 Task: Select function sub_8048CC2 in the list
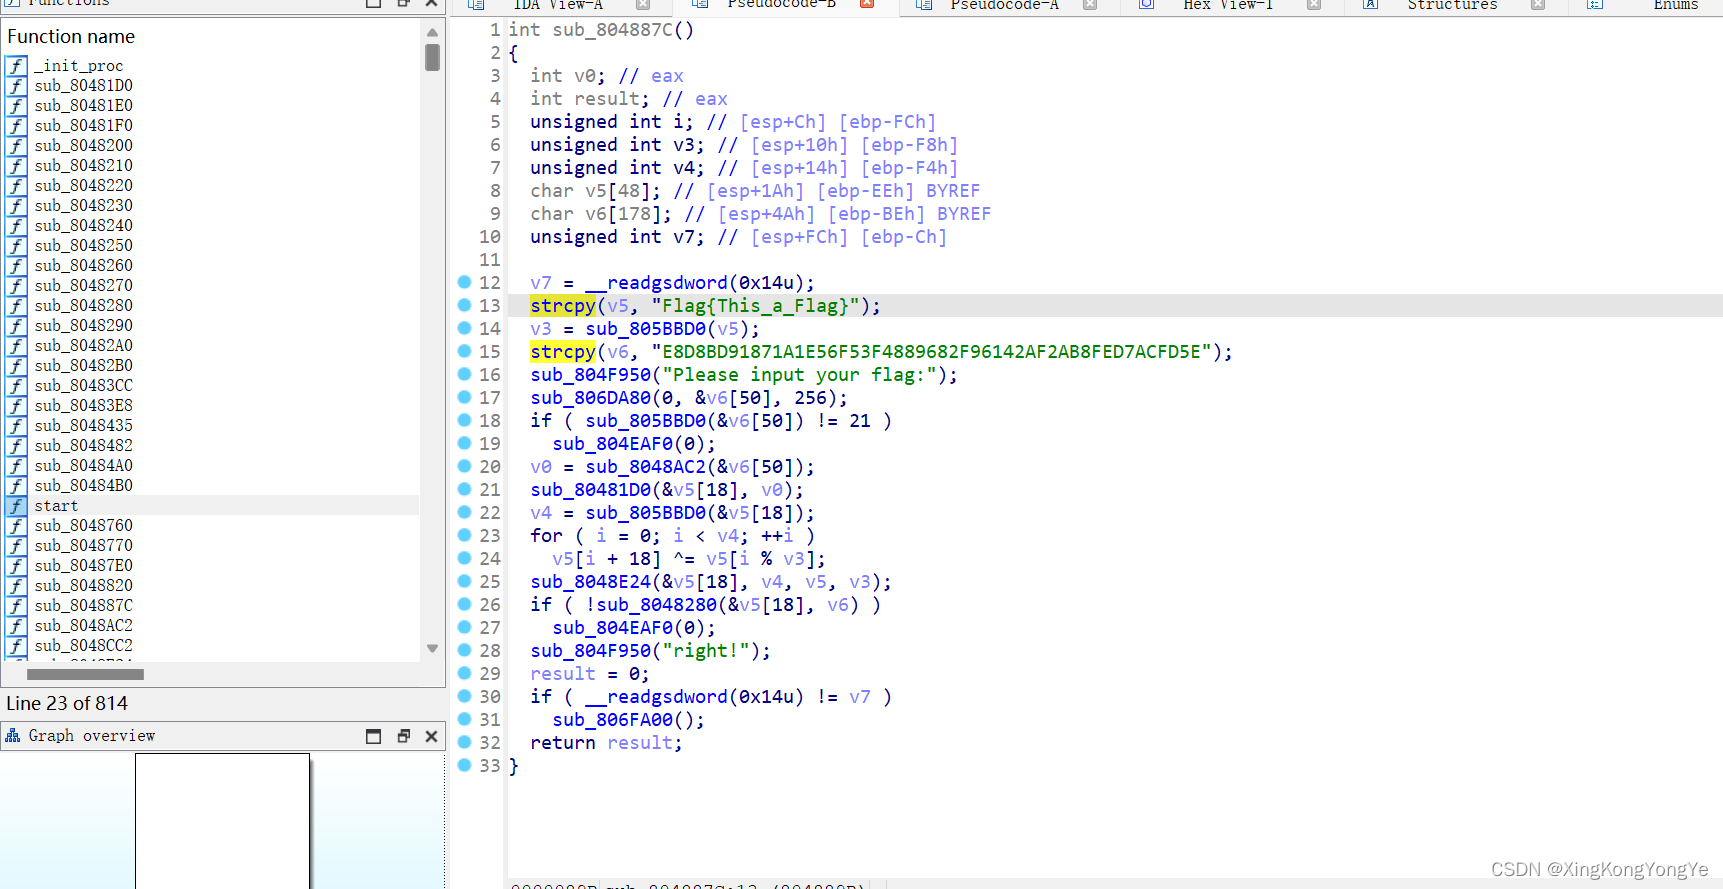83,646
